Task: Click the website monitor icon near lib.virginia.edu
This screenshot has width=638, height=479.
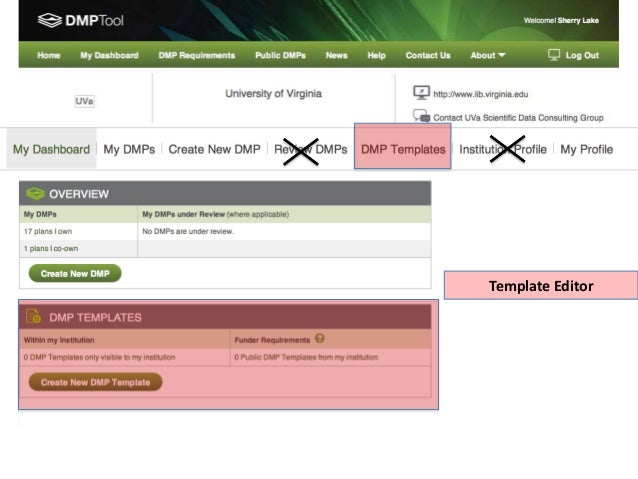Action: click(421, 93)
